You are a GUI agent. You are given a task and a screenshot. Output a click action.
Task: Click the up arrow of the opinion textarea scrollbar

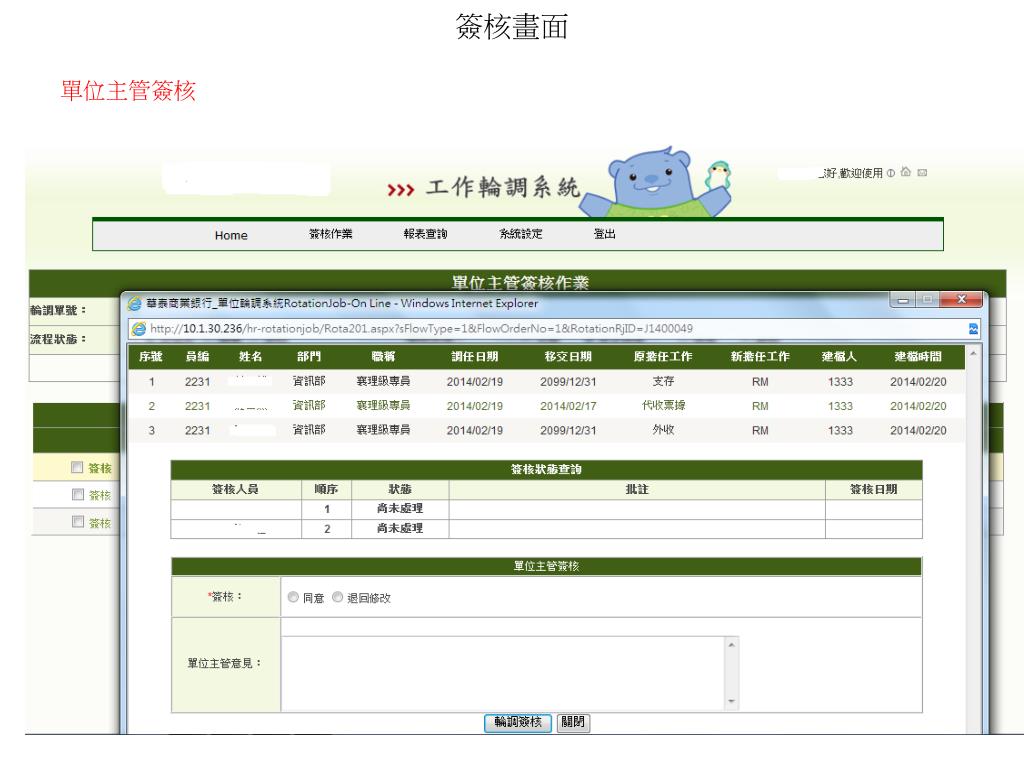point(731,645)
